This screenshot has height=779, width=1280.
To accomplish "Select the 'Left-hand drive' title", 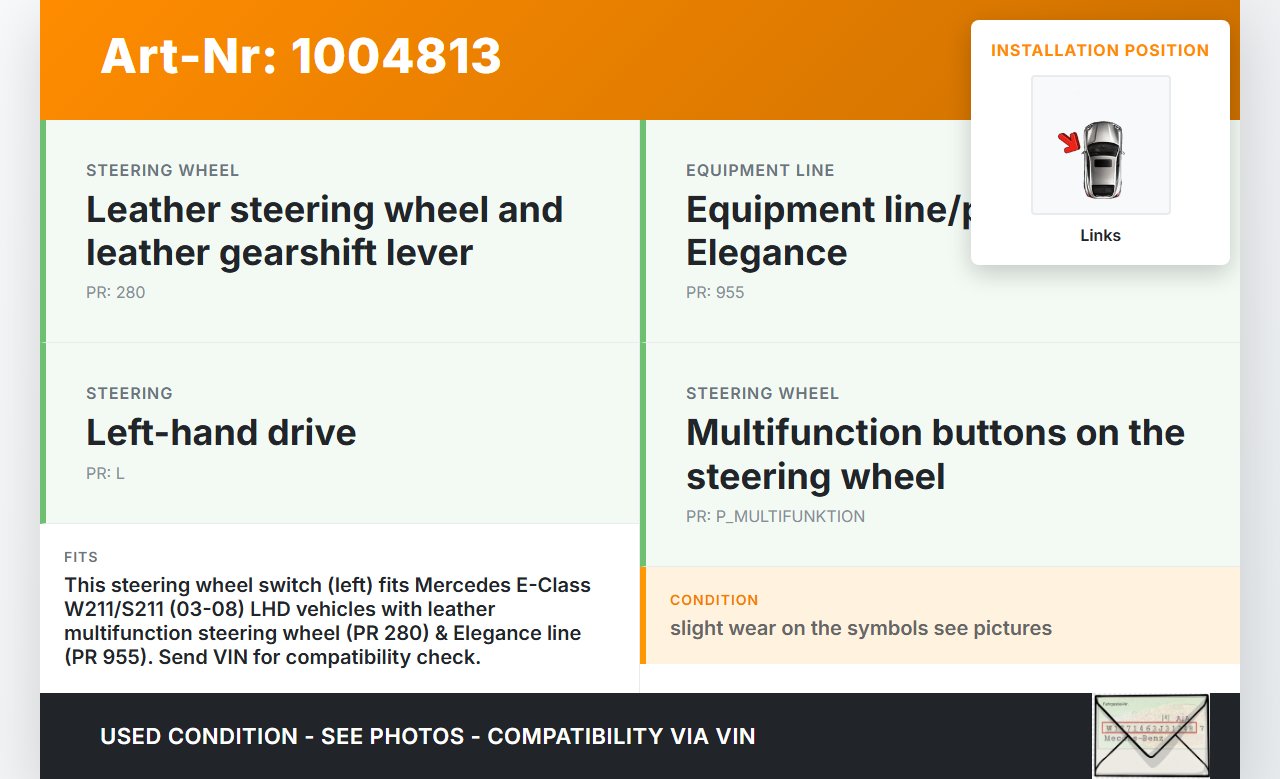I will click(221, 432).
